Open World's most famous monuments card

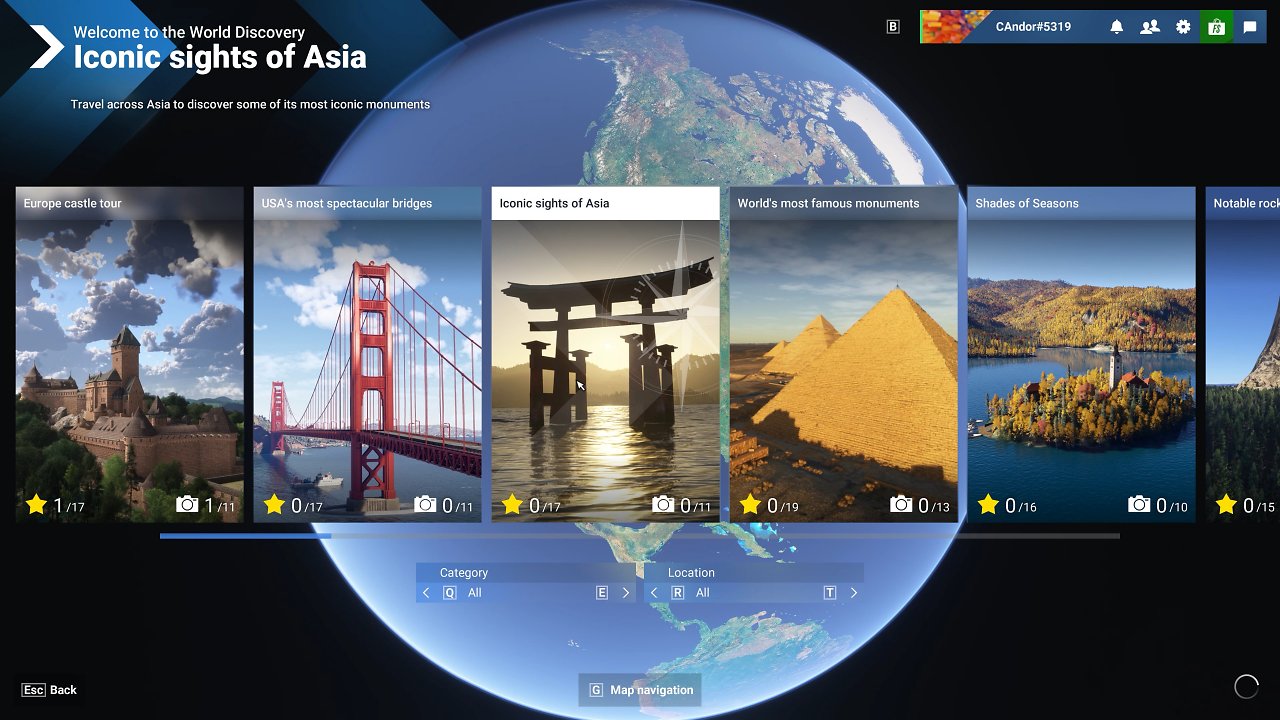844,354
